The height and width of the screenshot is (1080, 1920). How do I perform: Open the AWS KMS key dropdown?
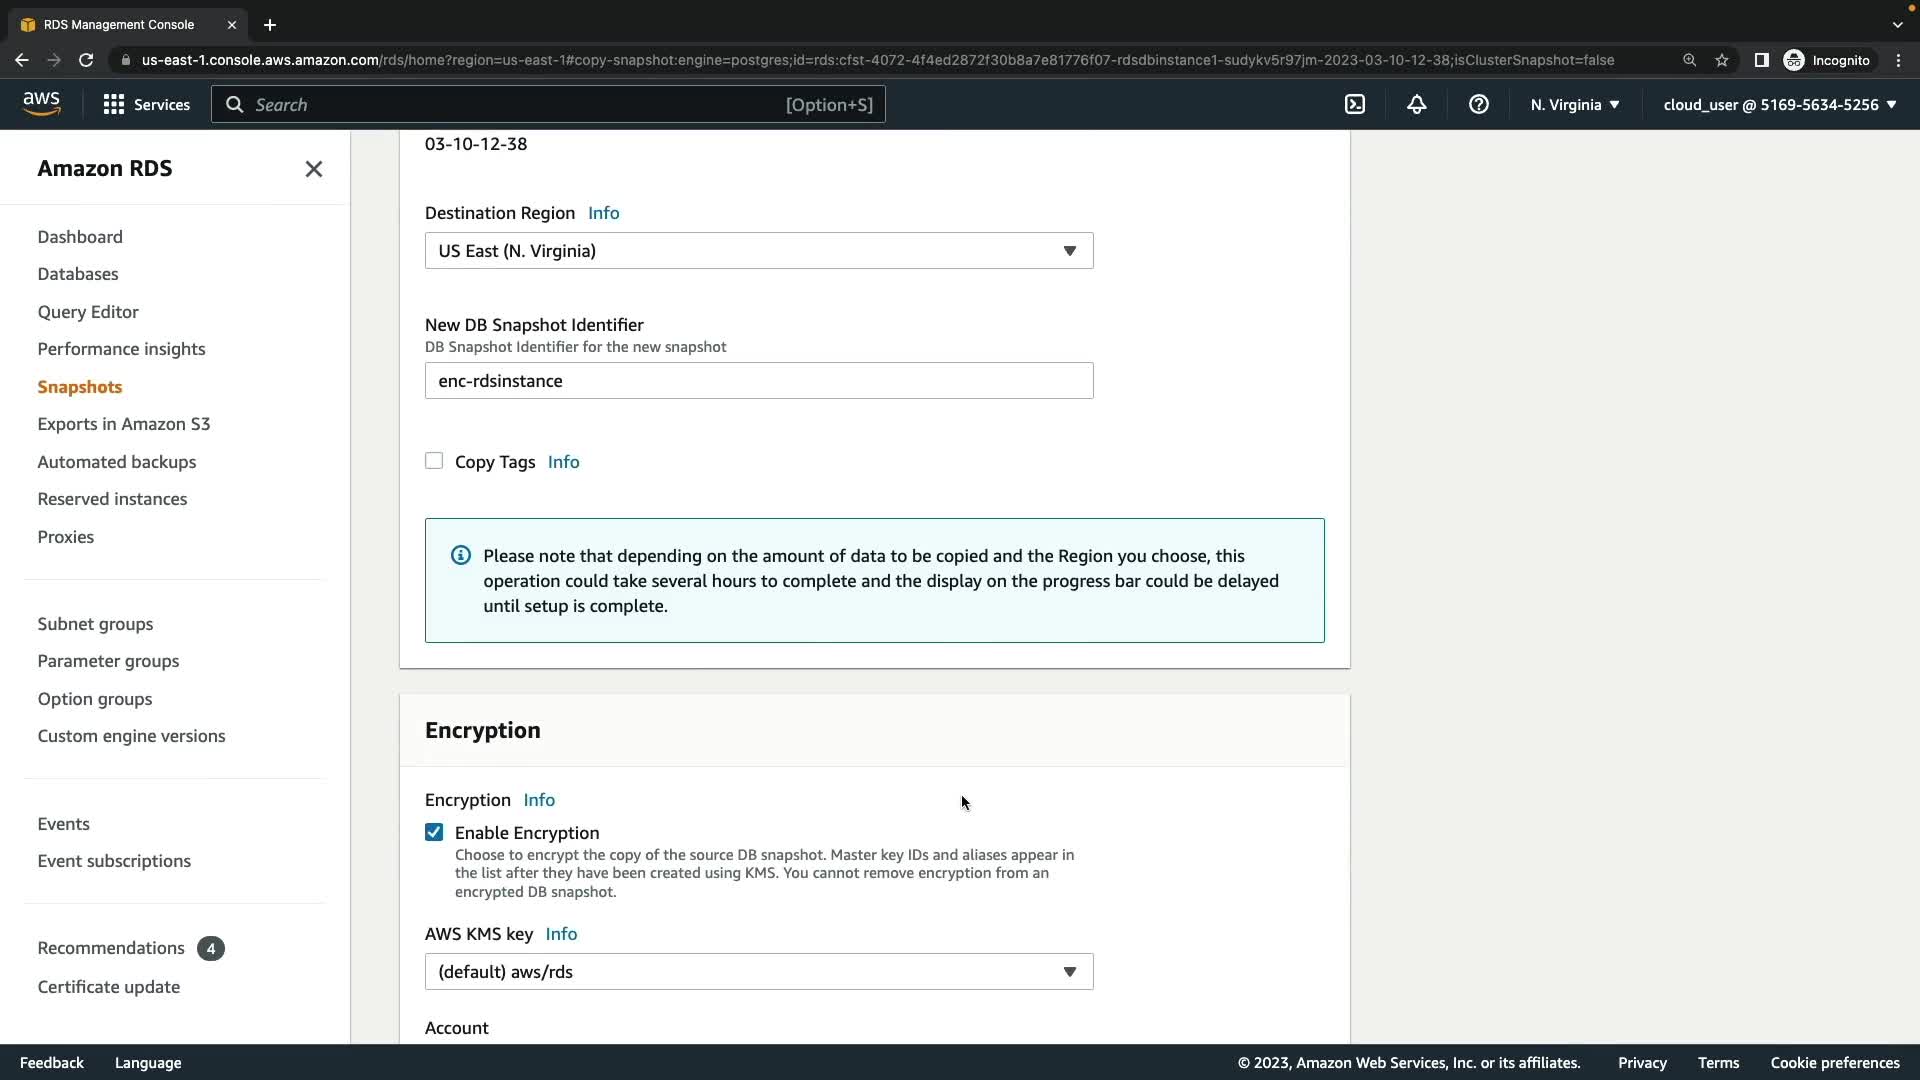pos(758,972)
